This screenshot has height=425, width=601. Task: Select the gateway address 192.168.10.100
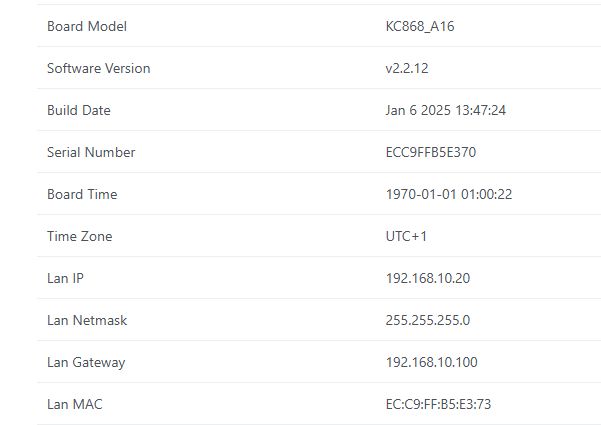(x=431, y=362)
